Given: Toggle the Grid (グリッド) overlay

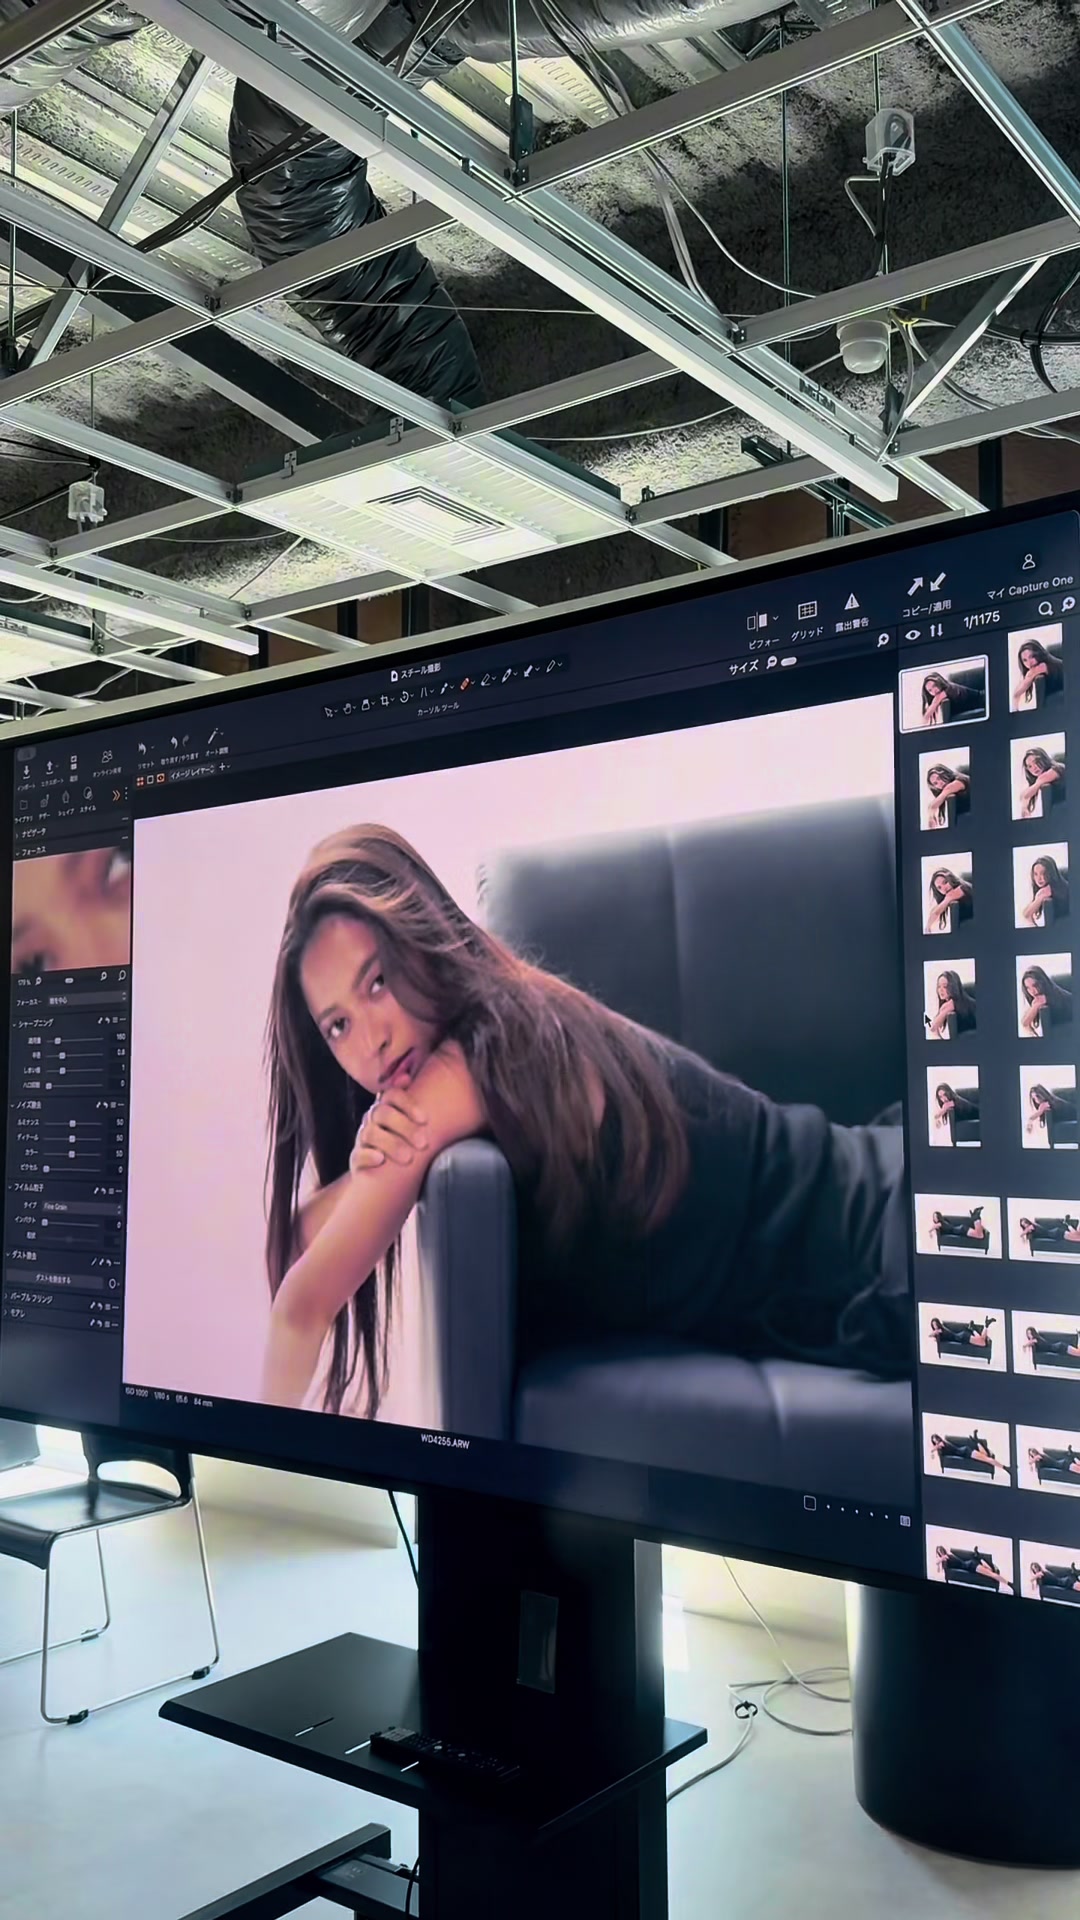Looking at the screenshot, I should coord(807,611).
